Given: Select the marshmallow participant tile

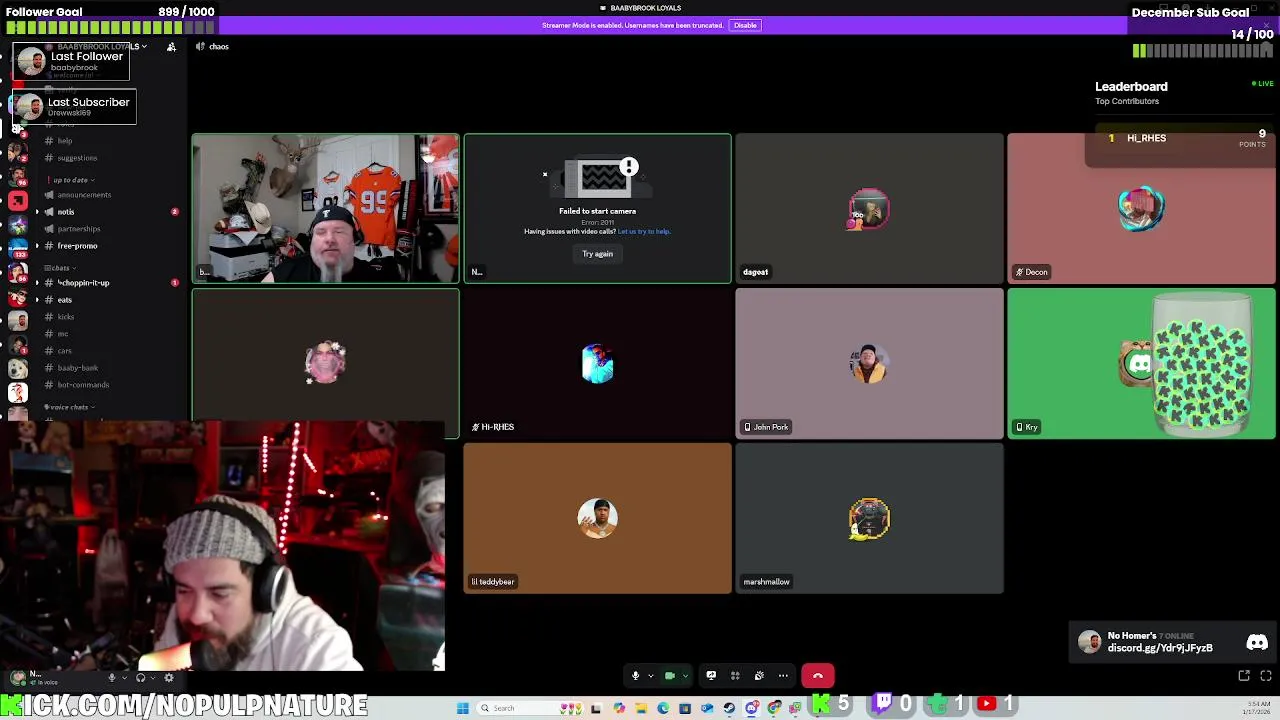Looking at the screenshot, I should (869, 519).
